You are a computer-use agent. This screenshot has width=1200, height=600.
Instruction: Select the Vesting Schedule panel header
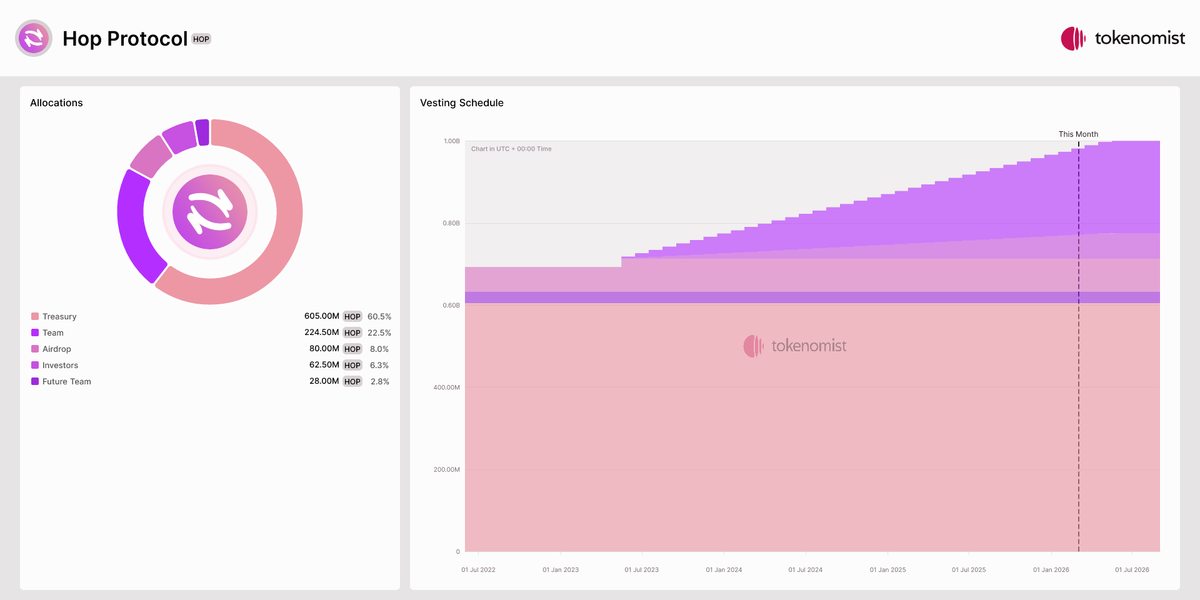(x=460, y=102)
